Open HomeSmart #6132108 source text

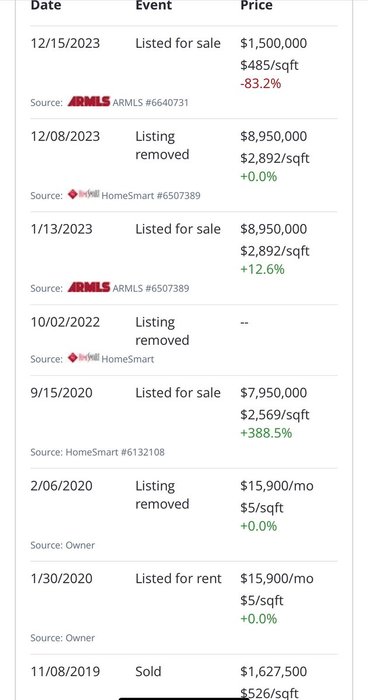115,452
